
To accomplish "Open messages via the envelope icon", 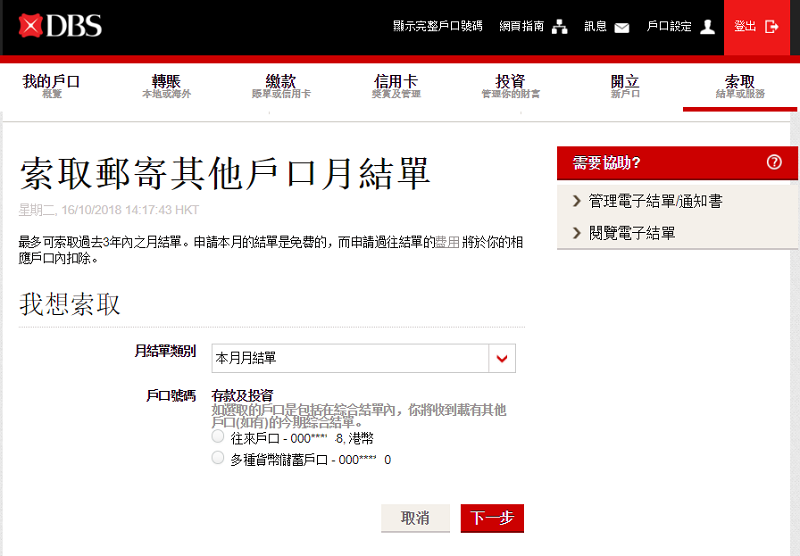I will [x=622, y=27].
